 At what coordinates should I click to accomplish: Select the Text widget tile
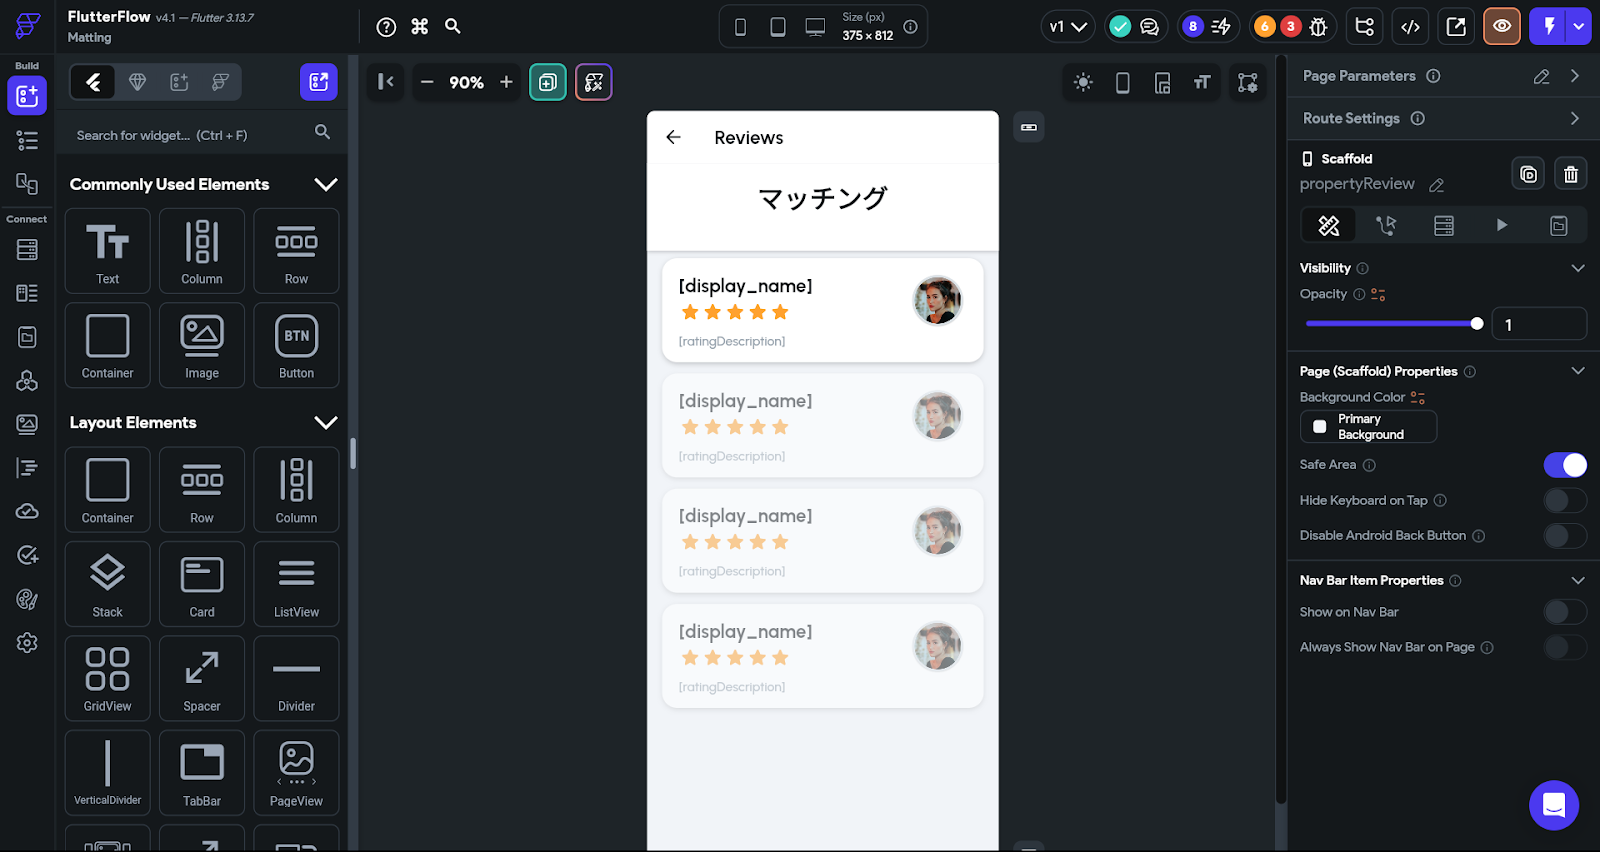click(x=108, y=251)
